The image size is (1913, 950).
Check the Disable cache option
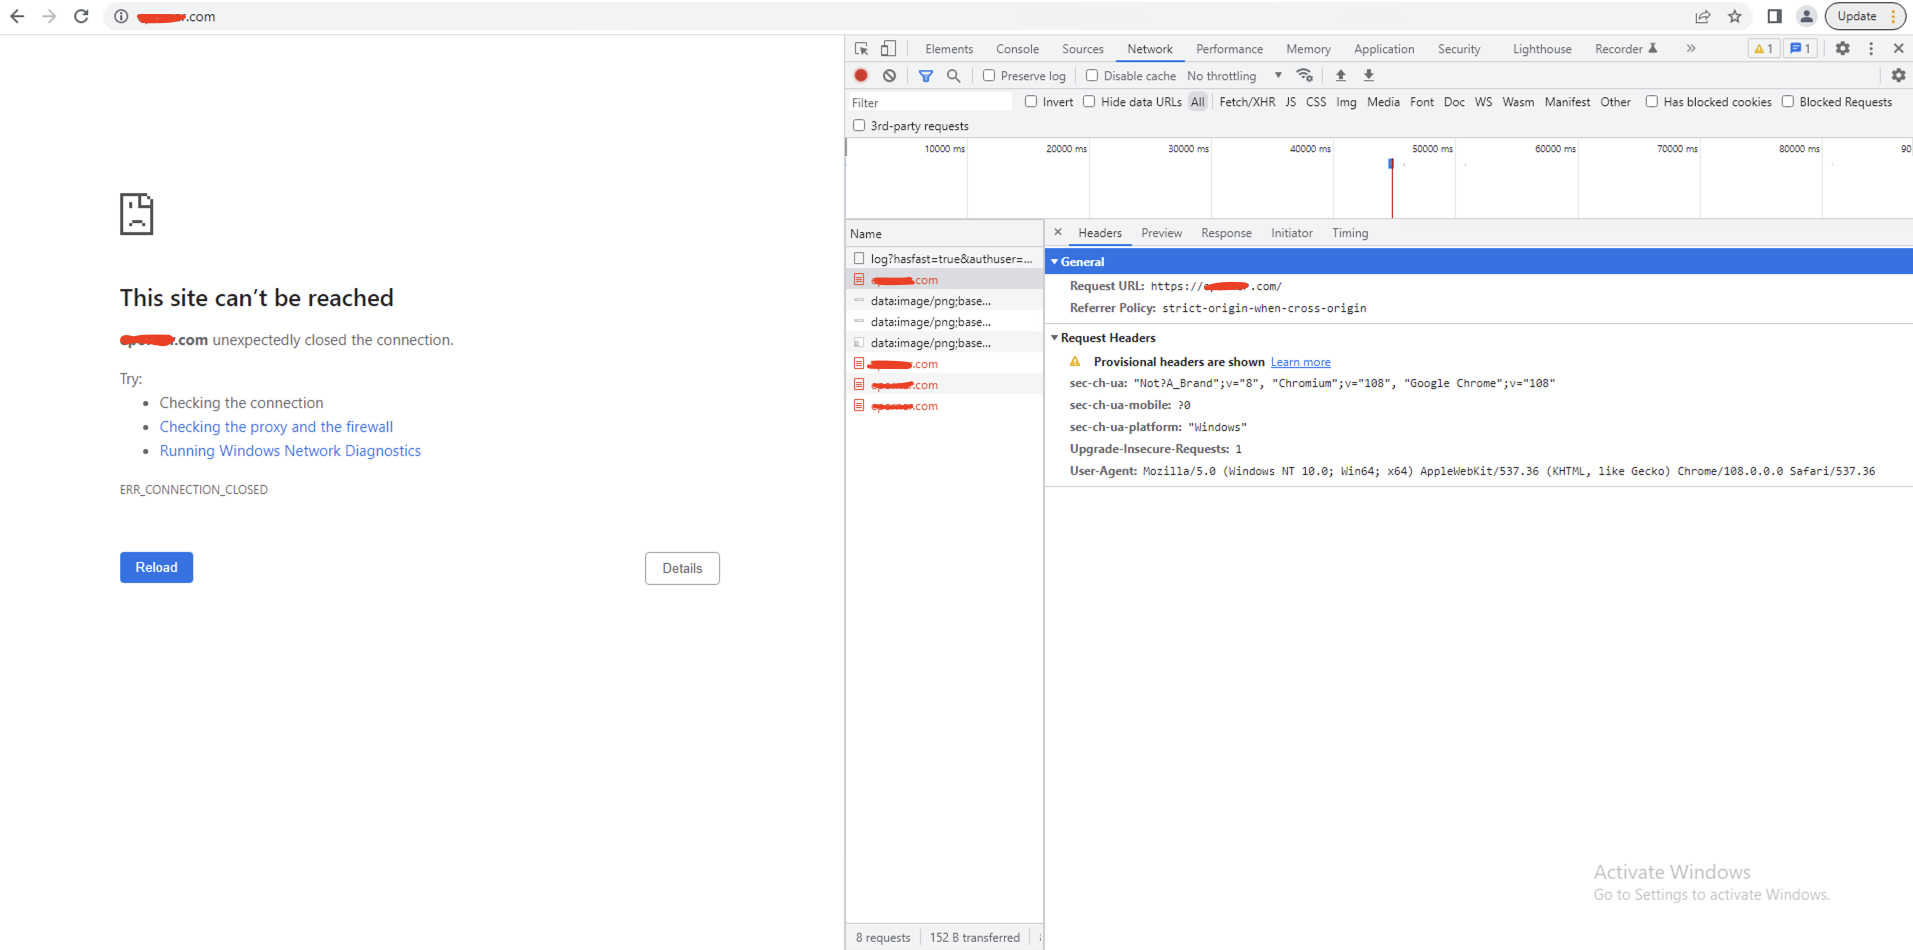(x=1092, y=75)
